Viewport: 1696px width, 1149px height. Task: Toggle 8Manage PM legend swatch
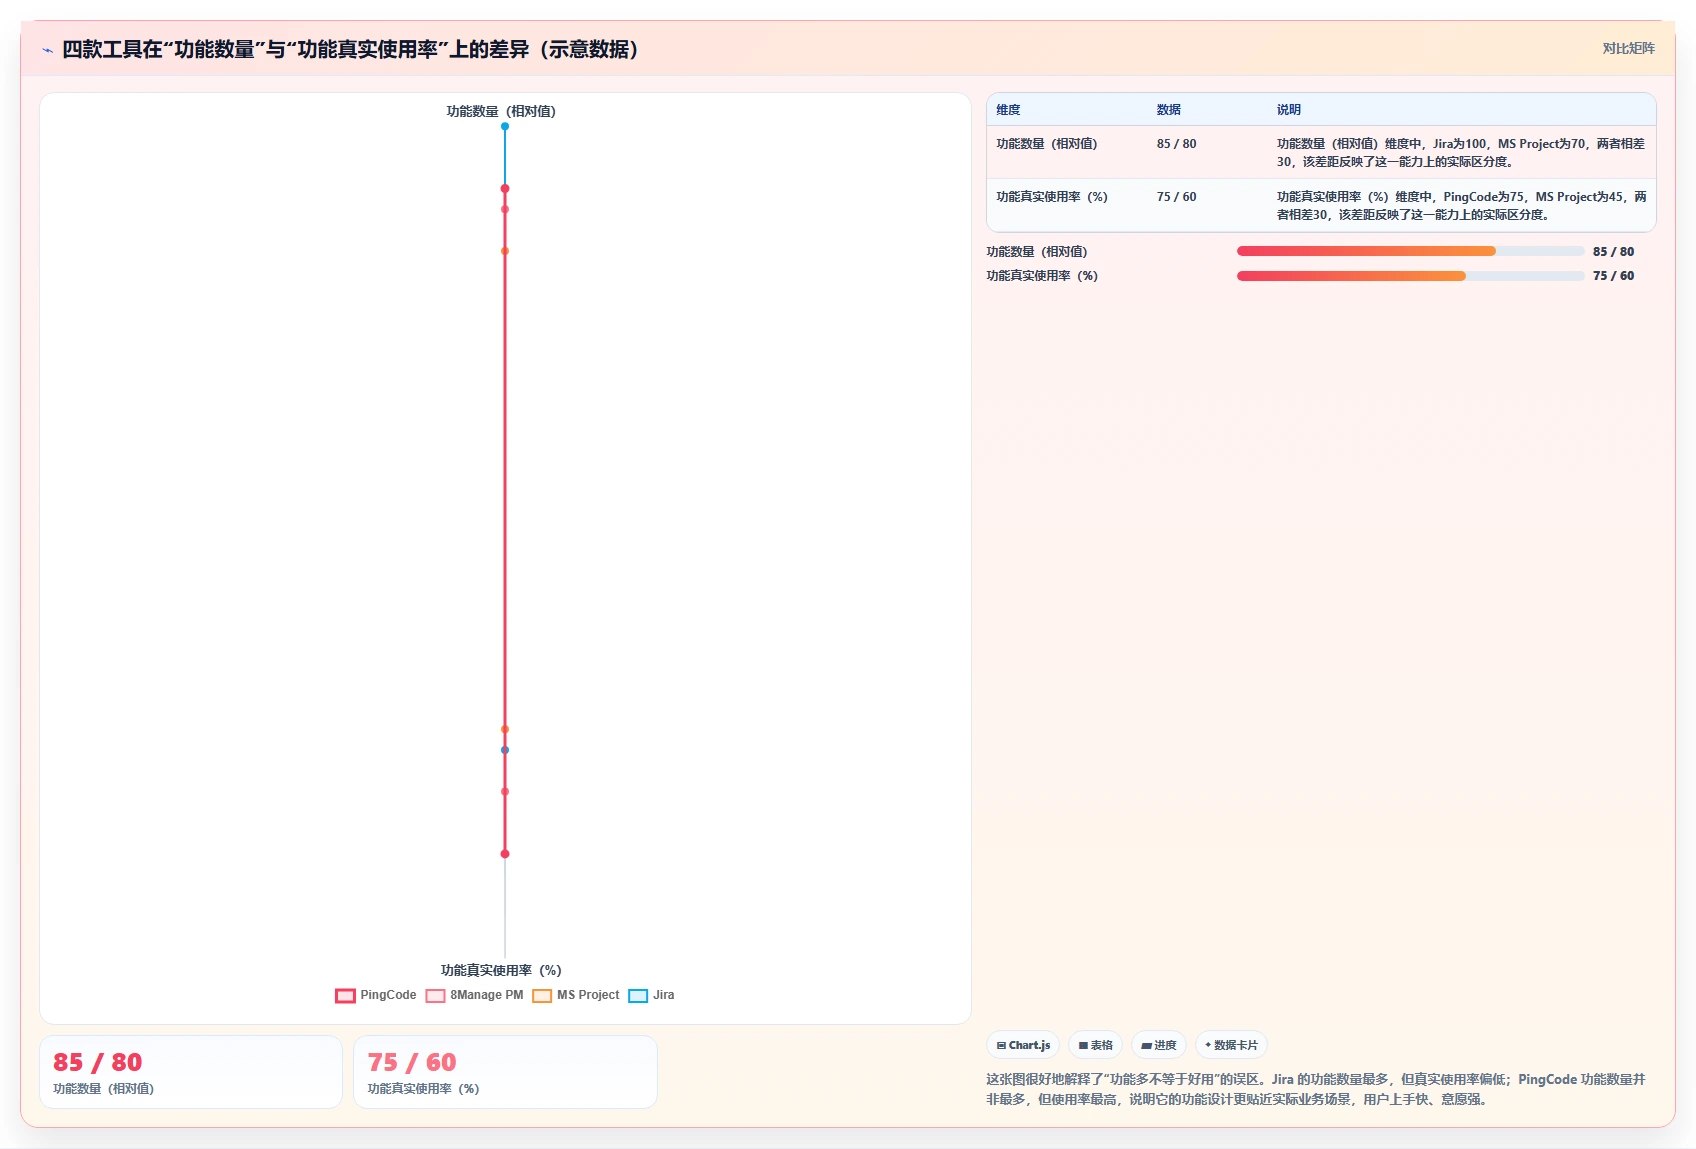click(x=435, y=995)
